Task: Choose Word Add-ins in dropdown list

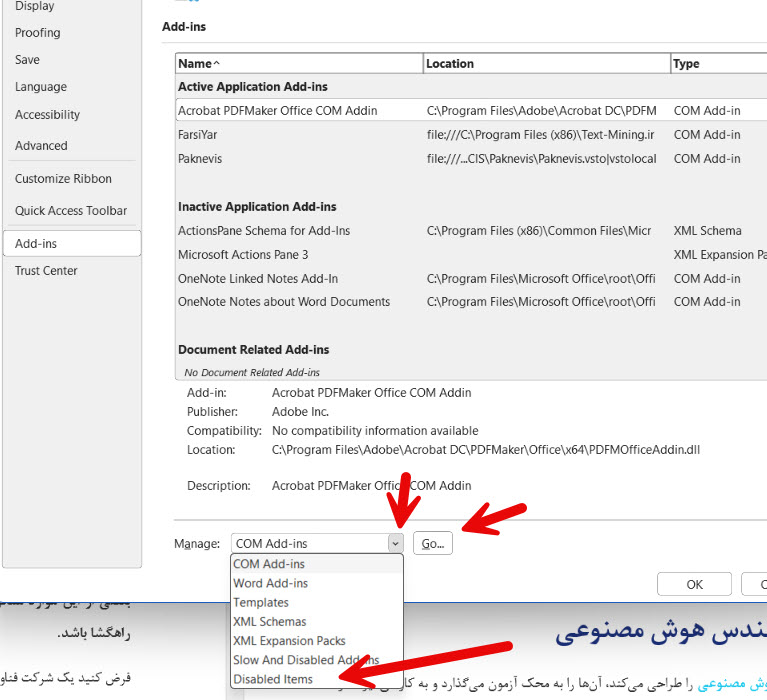Action: tap(270, 583)
